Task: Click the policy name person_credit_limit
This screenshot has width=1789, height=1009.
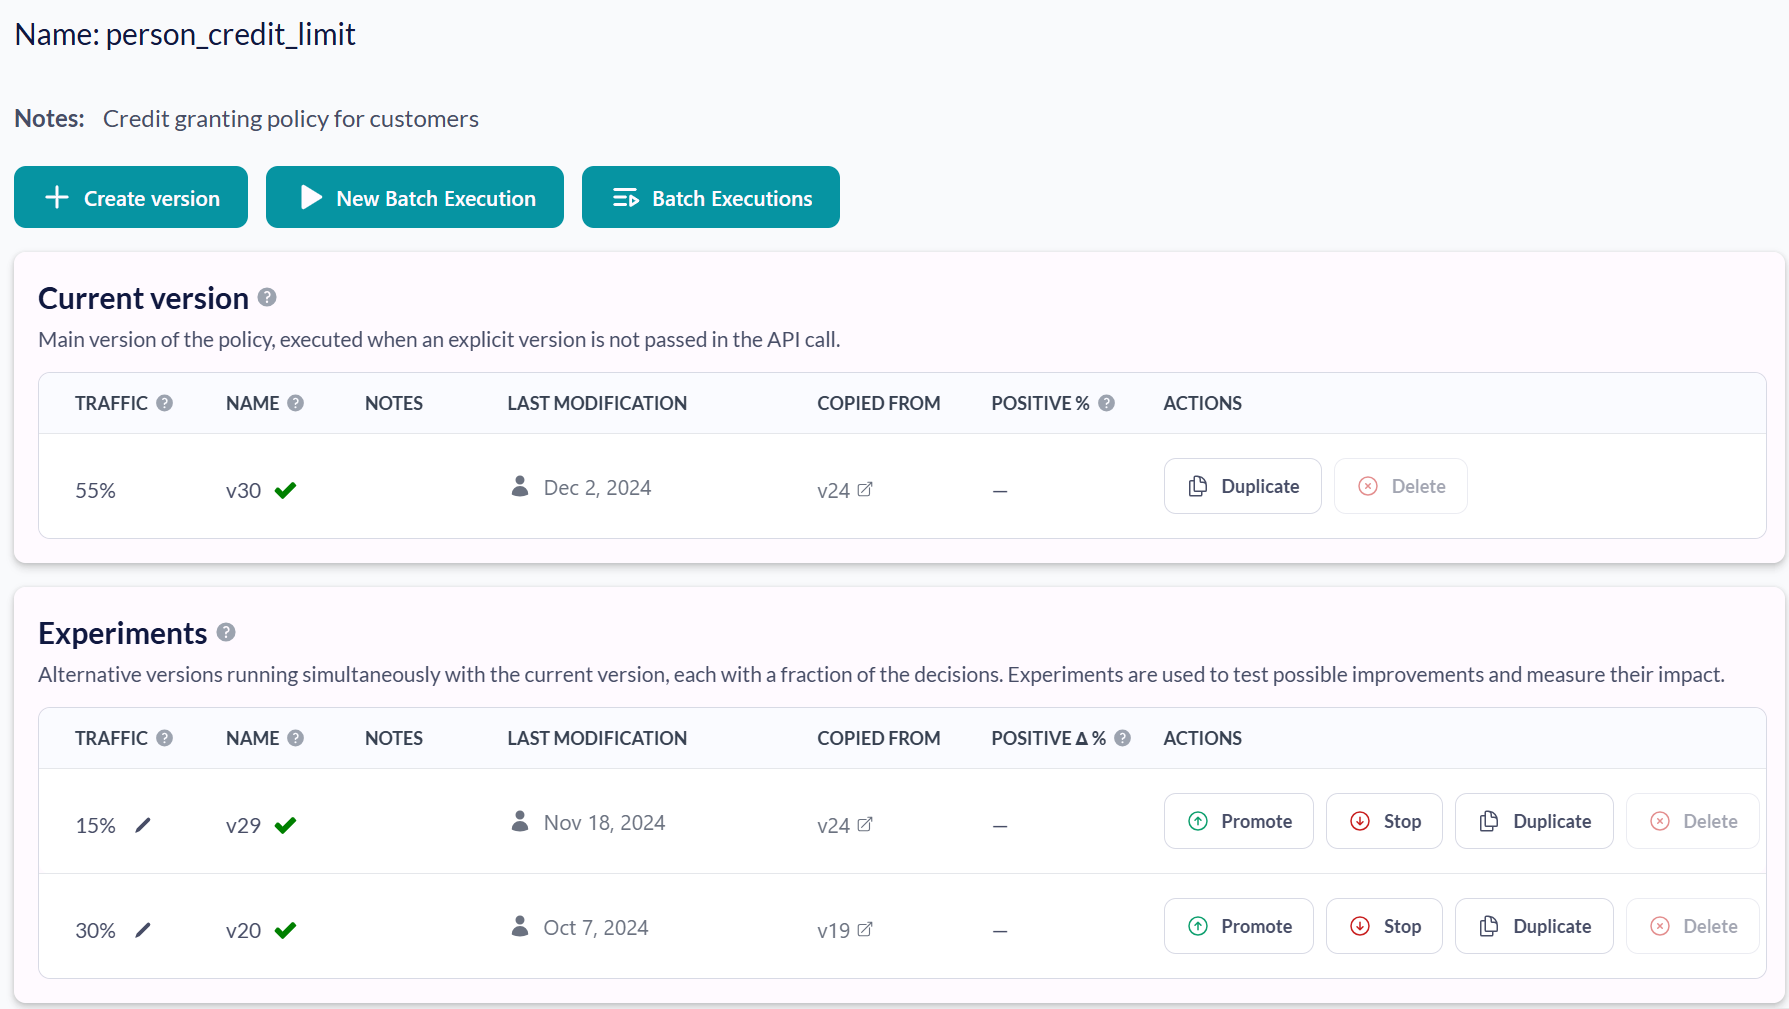Action: click(231, 35)
